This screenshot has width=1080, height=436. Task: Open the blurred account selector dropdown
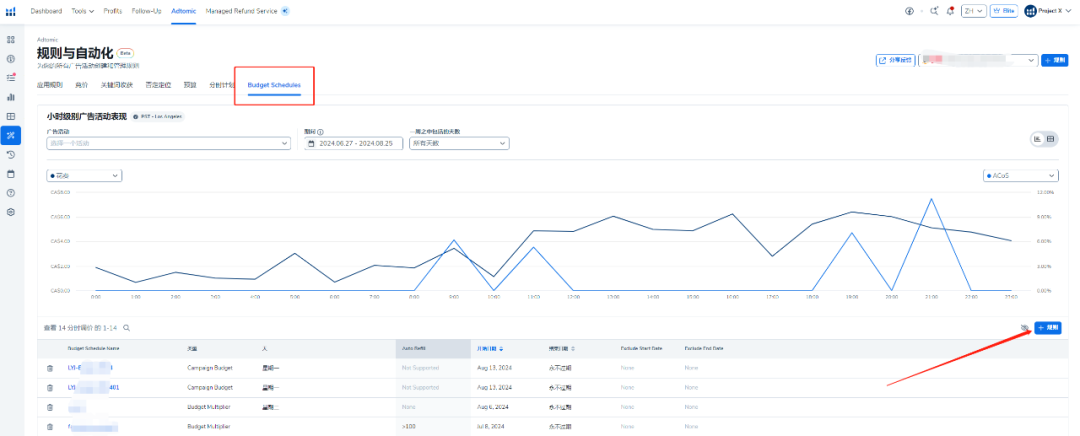click(978, 61)
